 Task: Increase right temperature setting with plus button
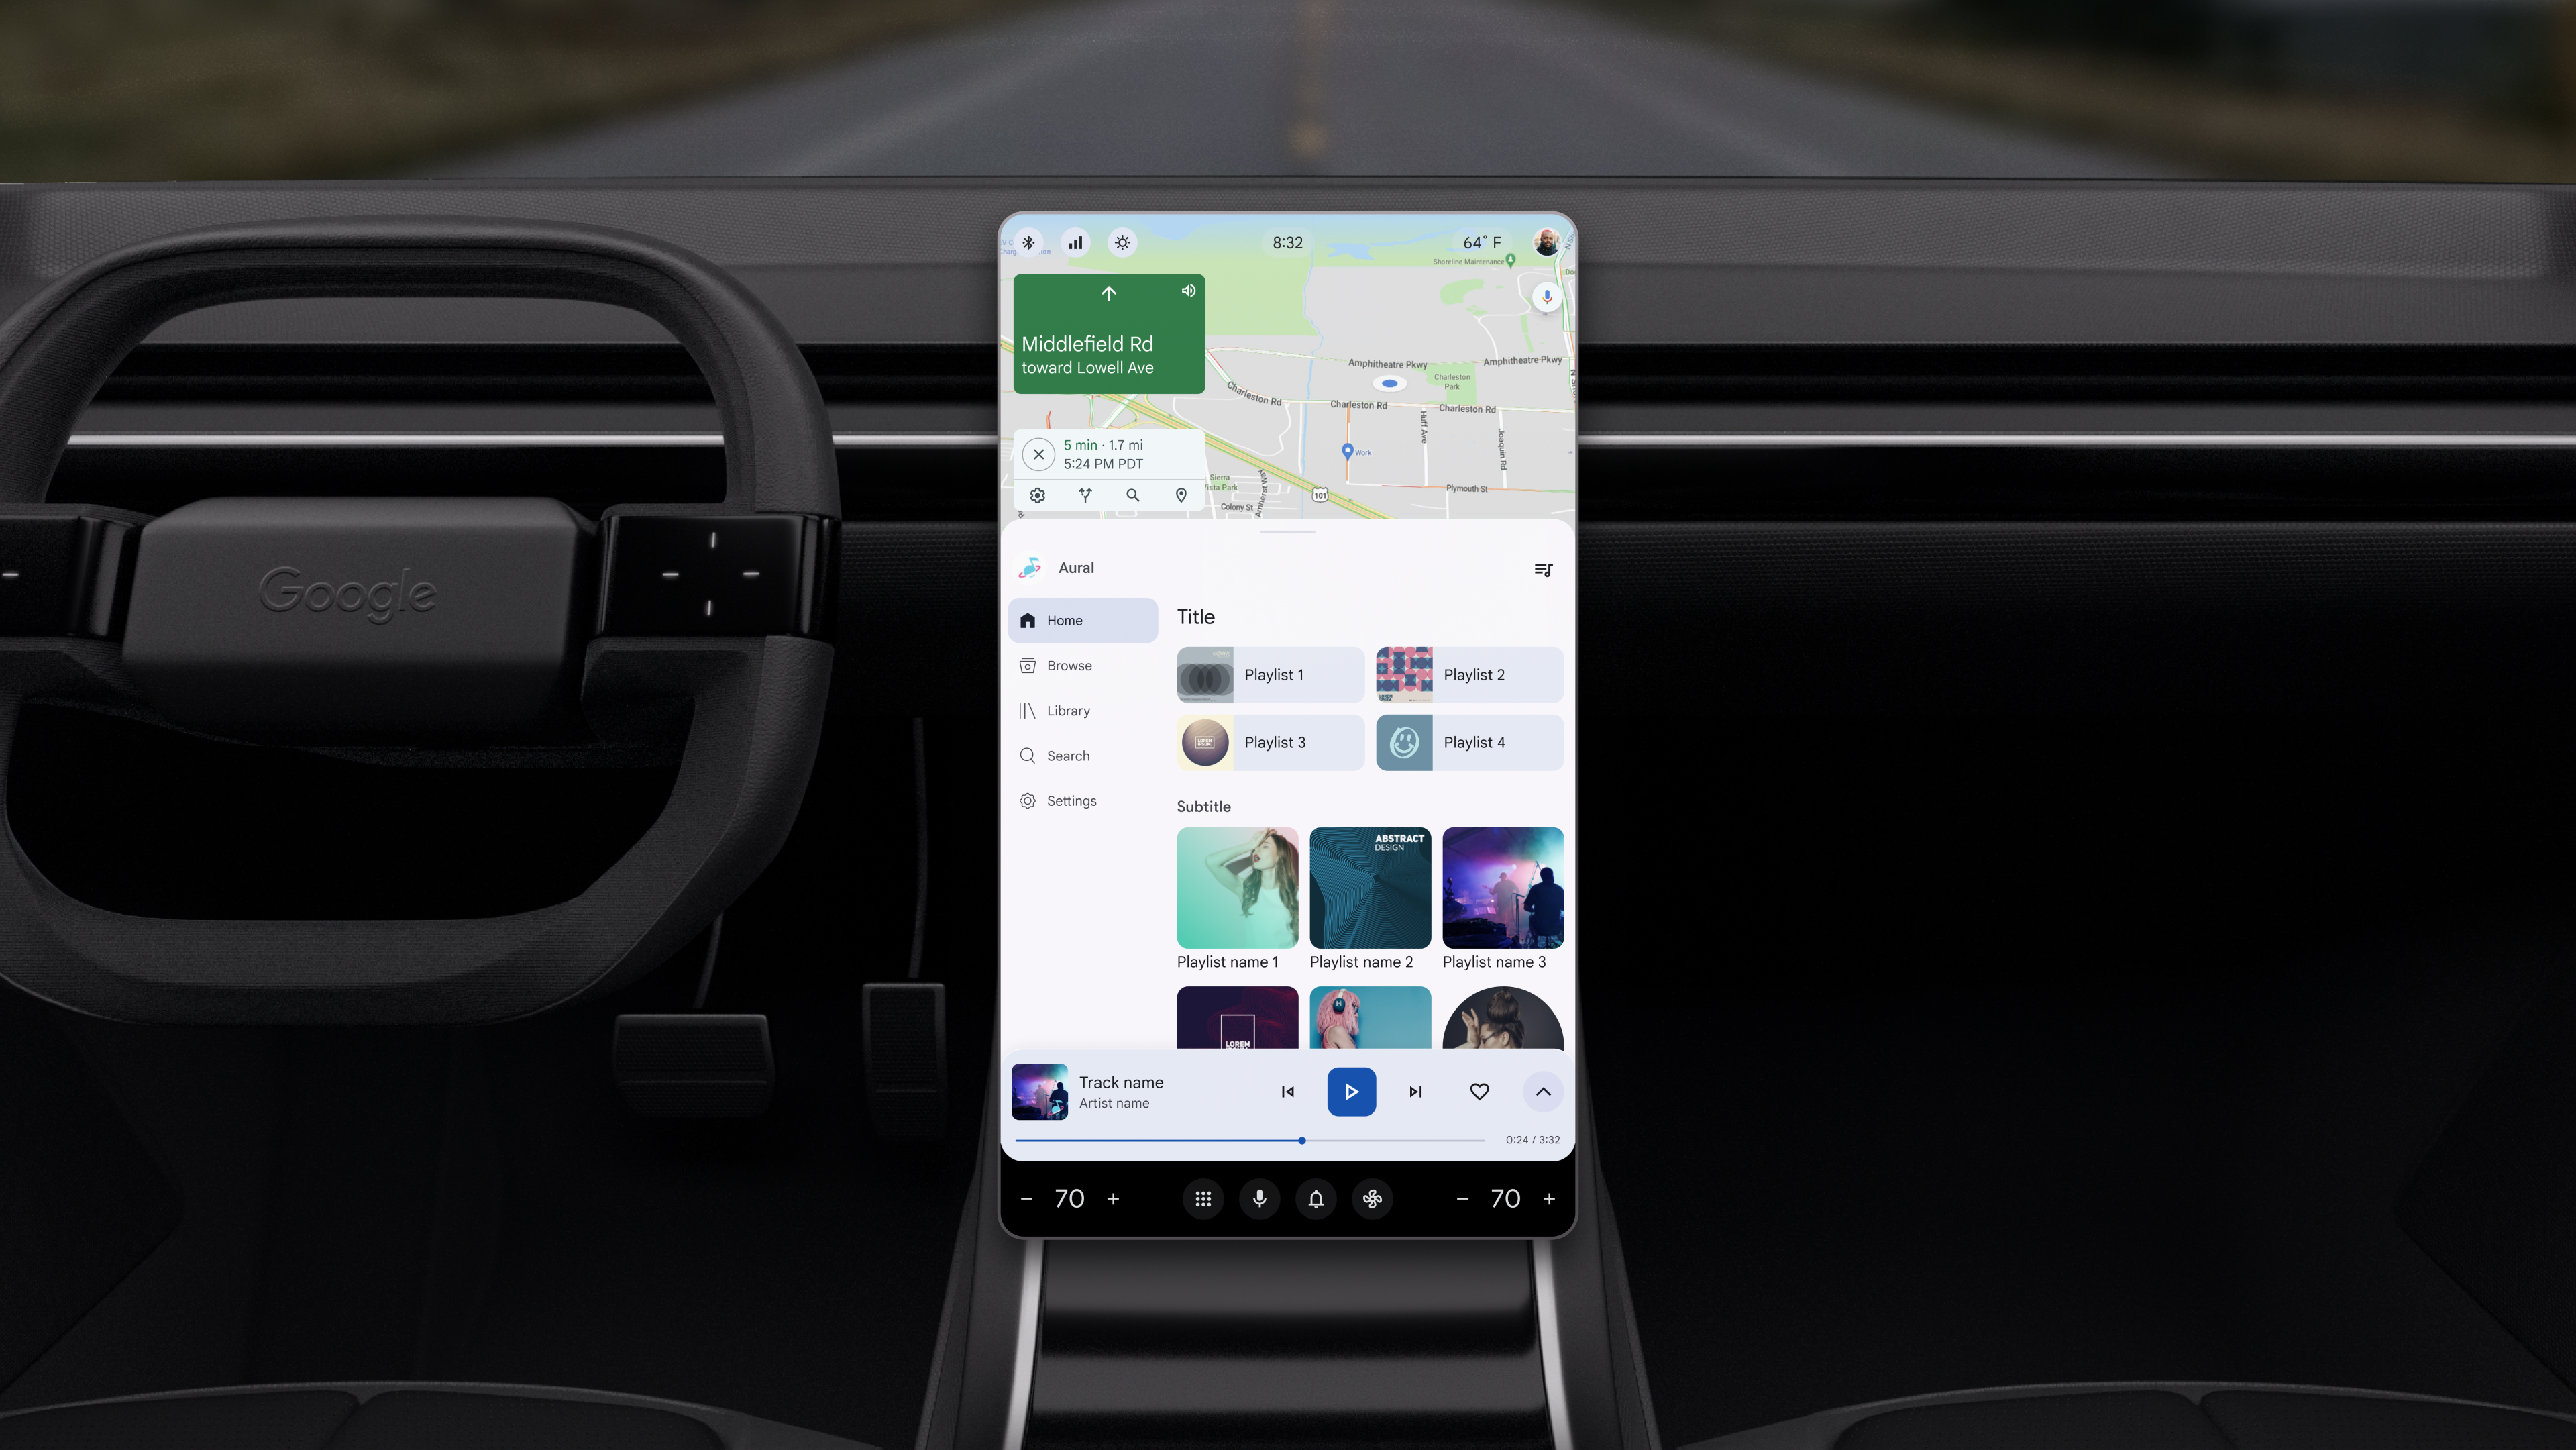click(1548, 1198)
